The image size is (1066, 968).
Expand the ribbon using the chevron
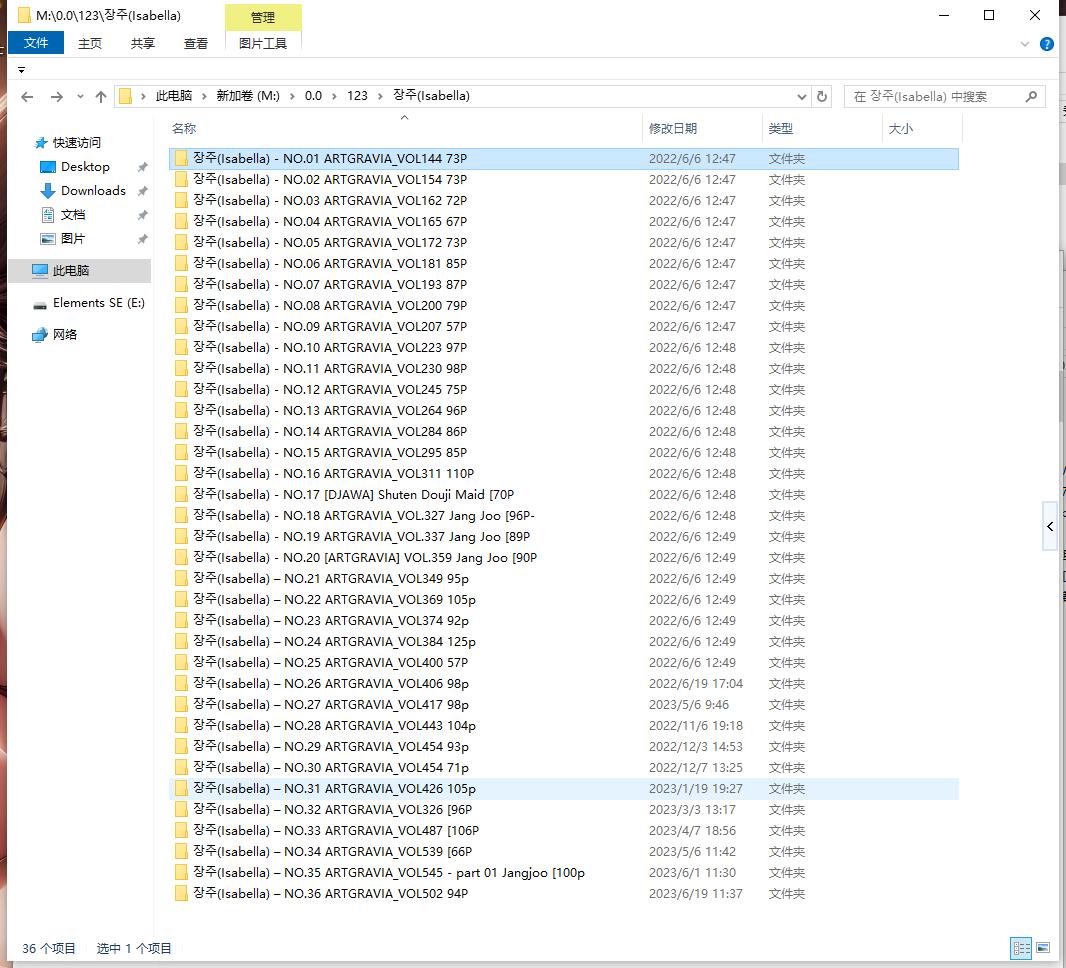point(1025,44)
